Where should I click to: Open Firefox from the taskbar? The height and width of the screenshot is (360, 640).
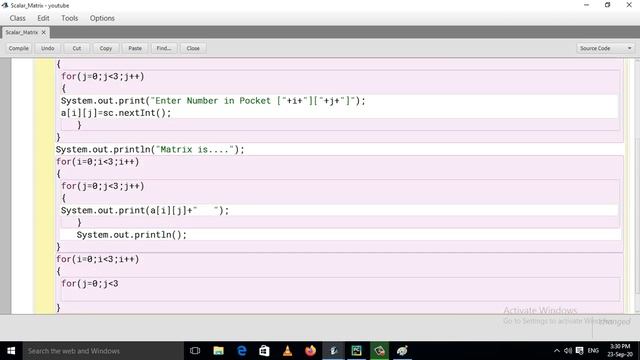point(310,351)
